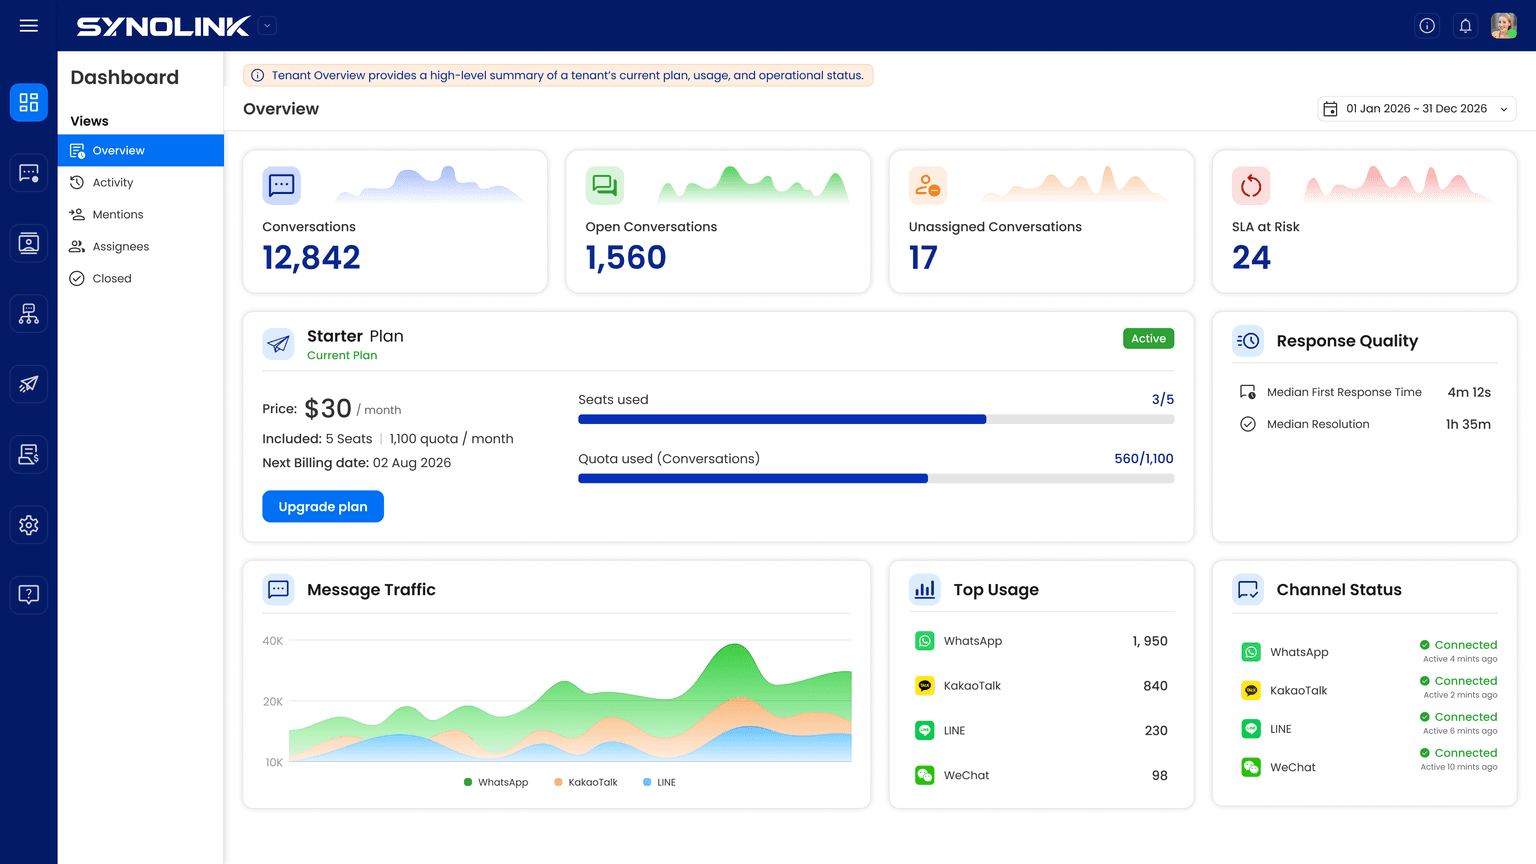Open the user profile avatar

[1503, 26]
